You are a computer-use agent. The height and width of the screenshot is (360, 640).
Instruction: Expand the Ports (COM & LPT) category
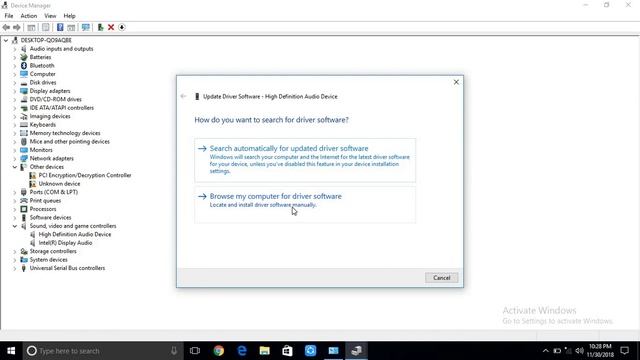[x=15, y=192]
